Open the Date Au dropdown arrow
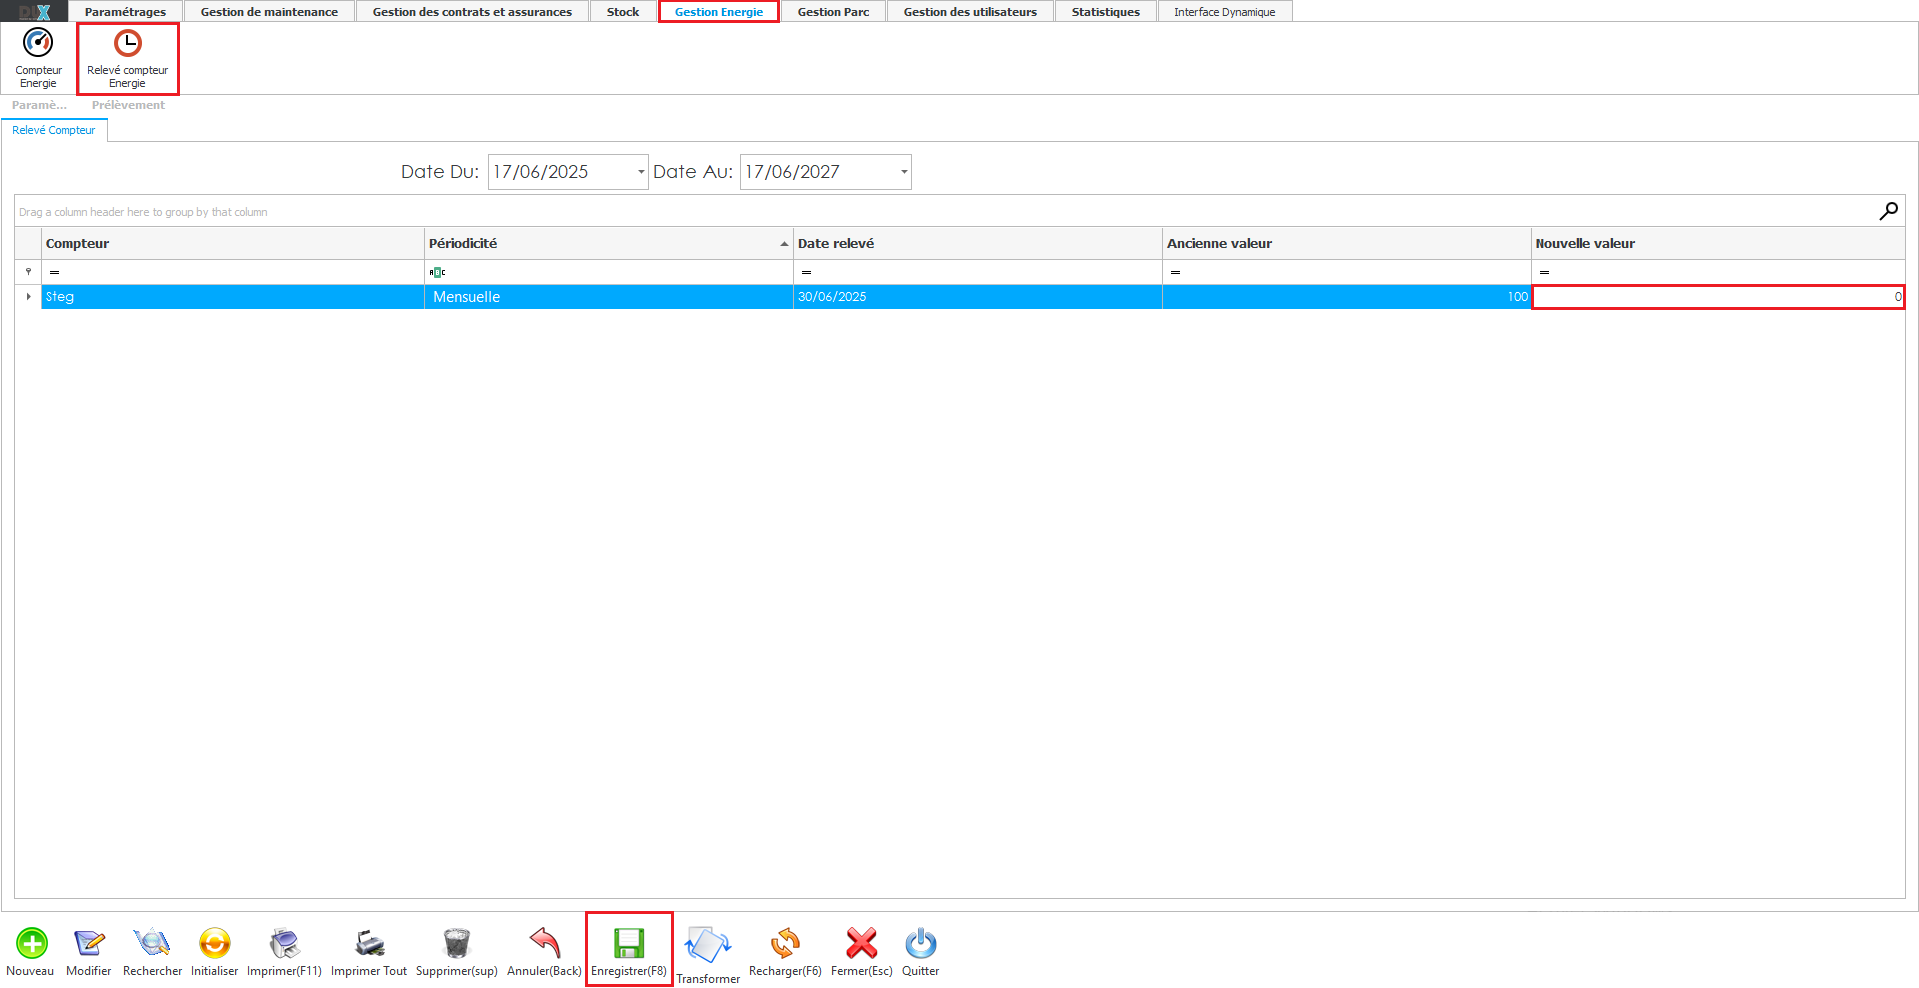 tap(904, 172)
